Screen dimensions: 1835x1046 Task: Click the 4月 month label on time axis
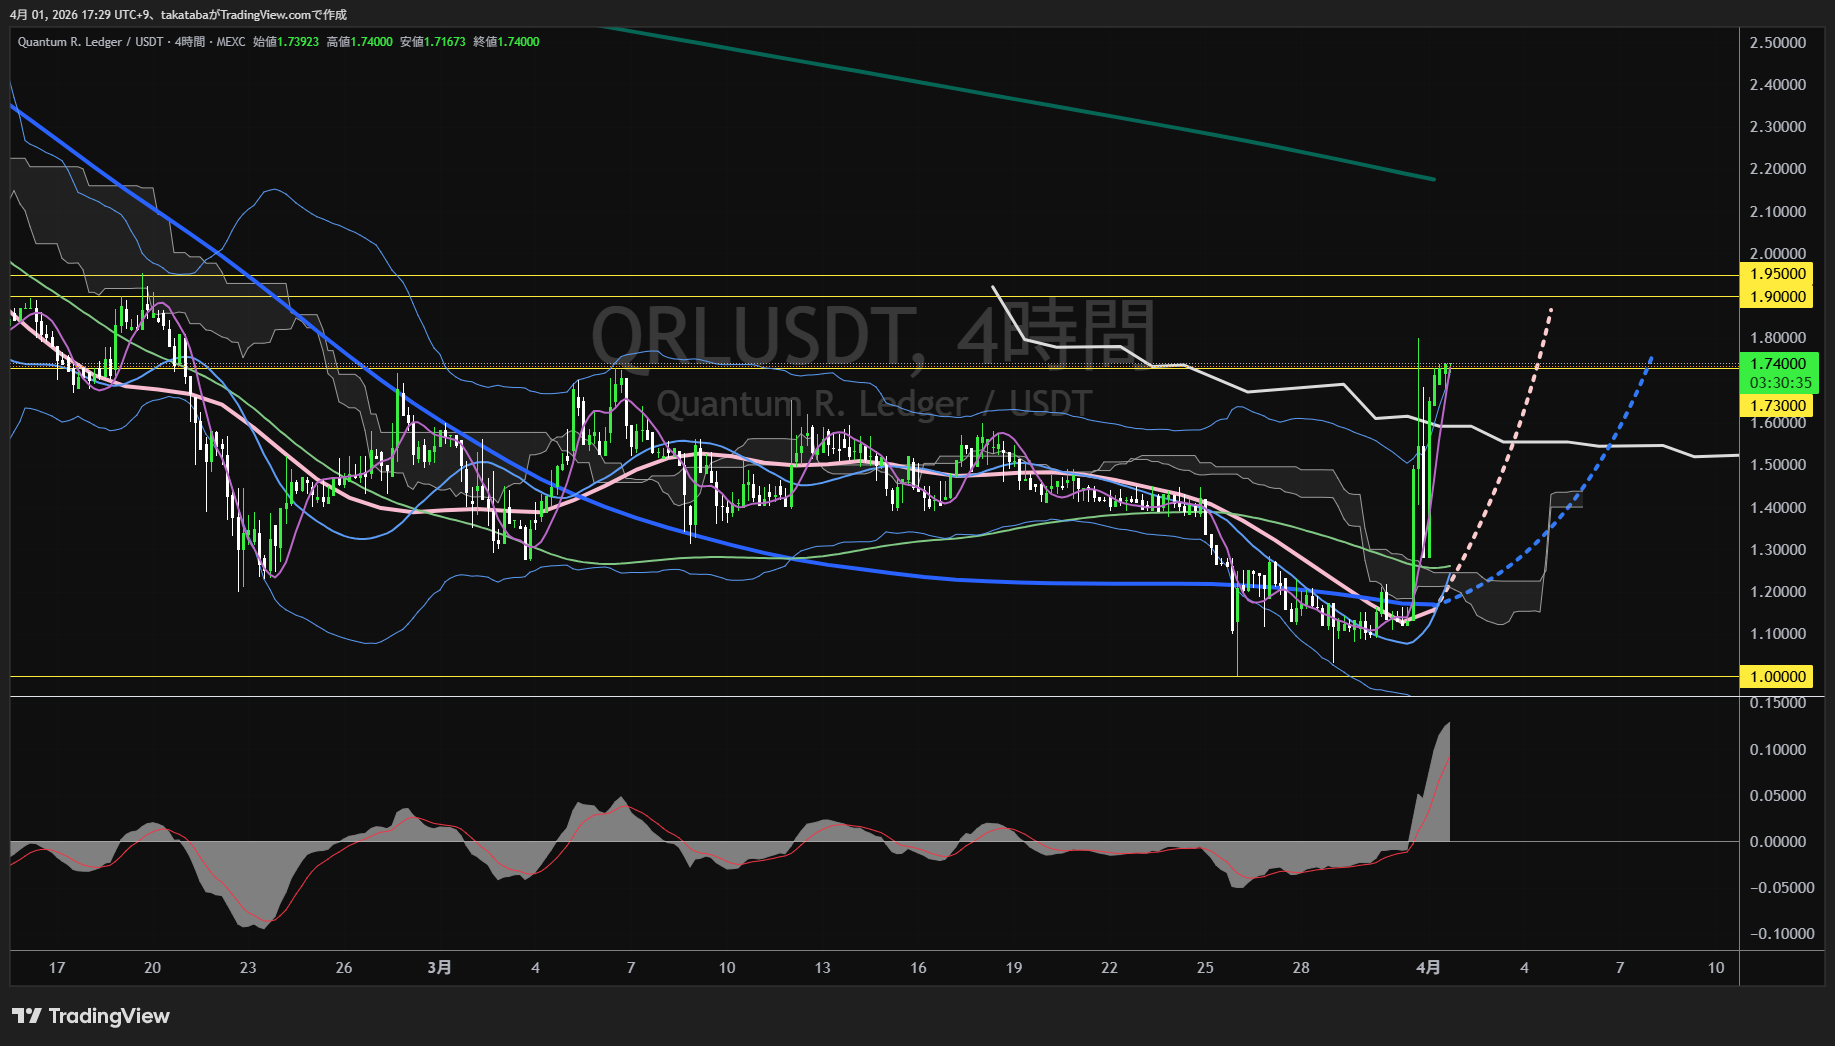[x=1429, y=968]
